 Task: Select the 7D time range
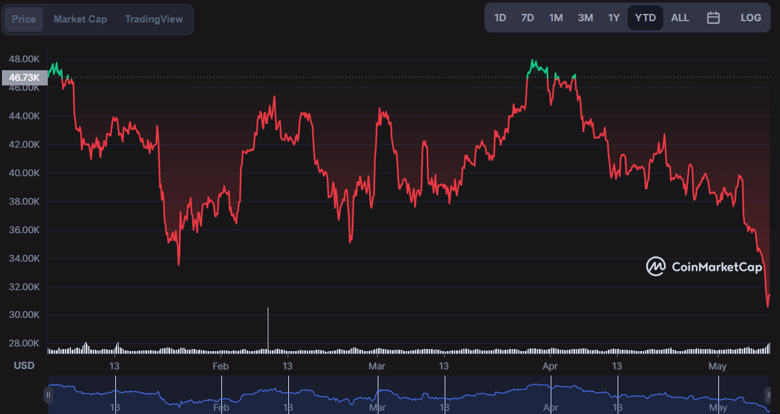tap(527, 18)
